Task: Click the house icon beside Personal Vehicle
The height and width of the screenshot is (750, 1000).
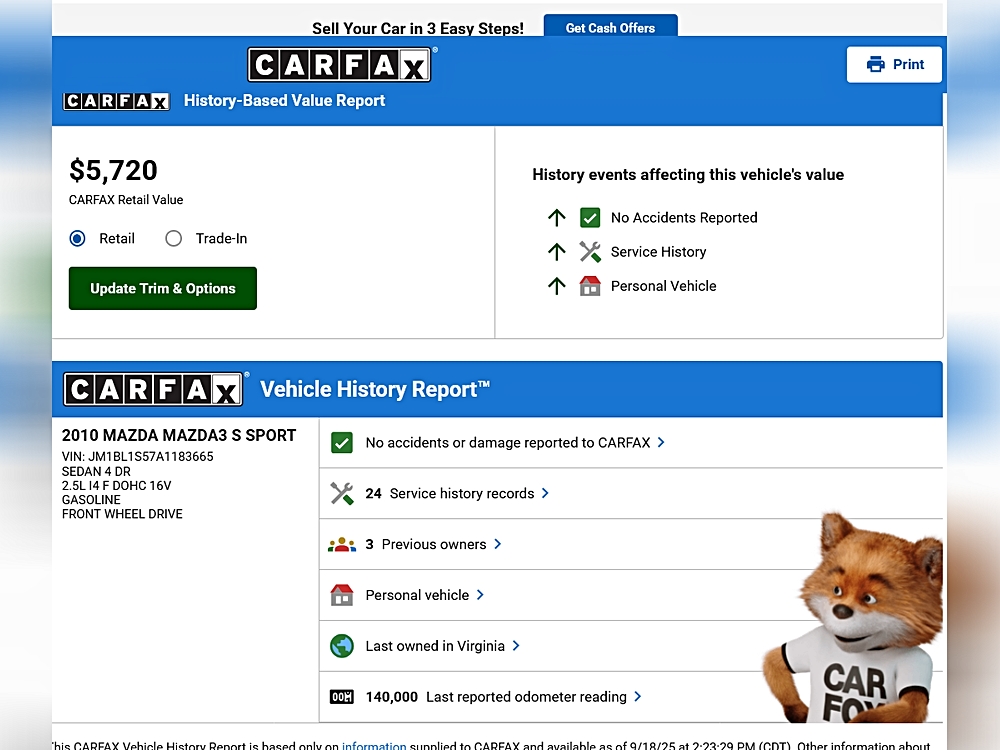Action: click(590, 286)
